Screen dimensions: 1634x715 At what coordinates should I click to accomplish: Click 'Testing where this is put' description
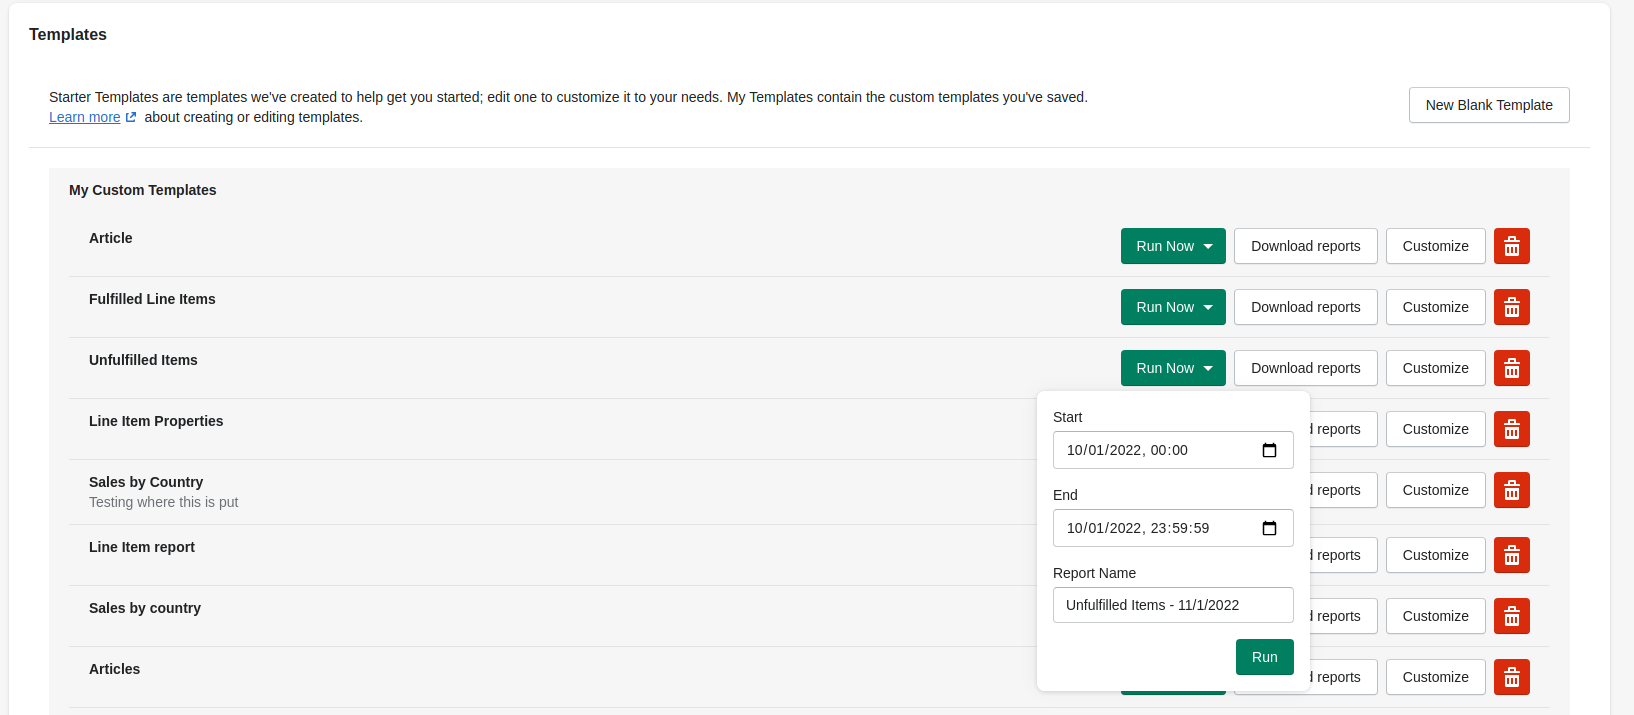point(164,502)
